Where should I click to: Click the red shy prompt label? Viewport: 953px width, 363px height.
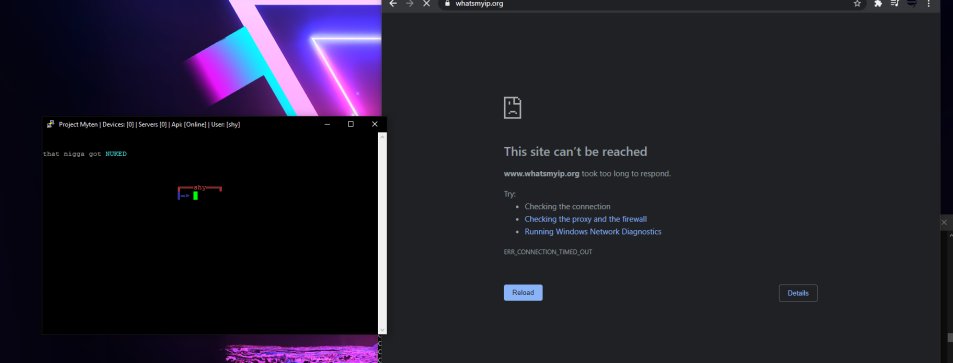coord(200,187)
